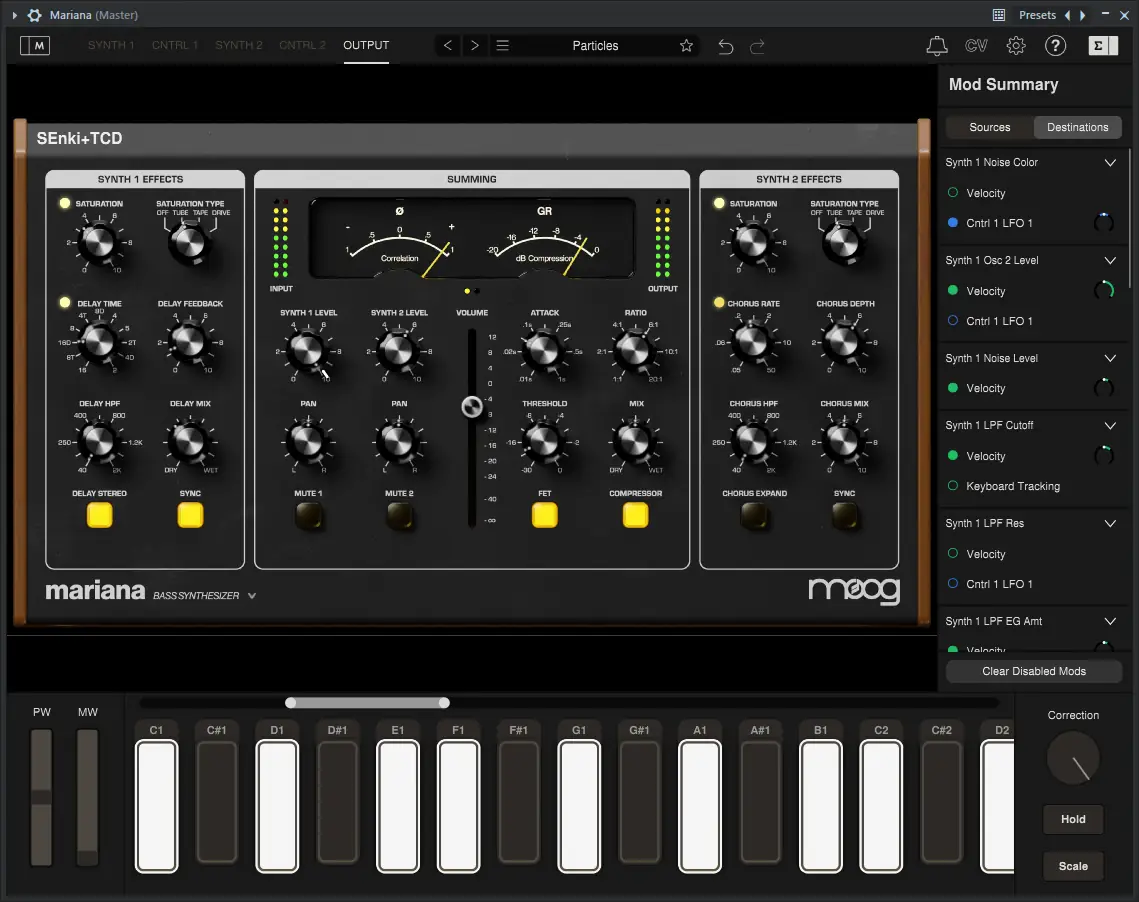Click the compressor Threshold knob
The height and width of the screenshot is (902, 1139).
[x=544, y=442]
